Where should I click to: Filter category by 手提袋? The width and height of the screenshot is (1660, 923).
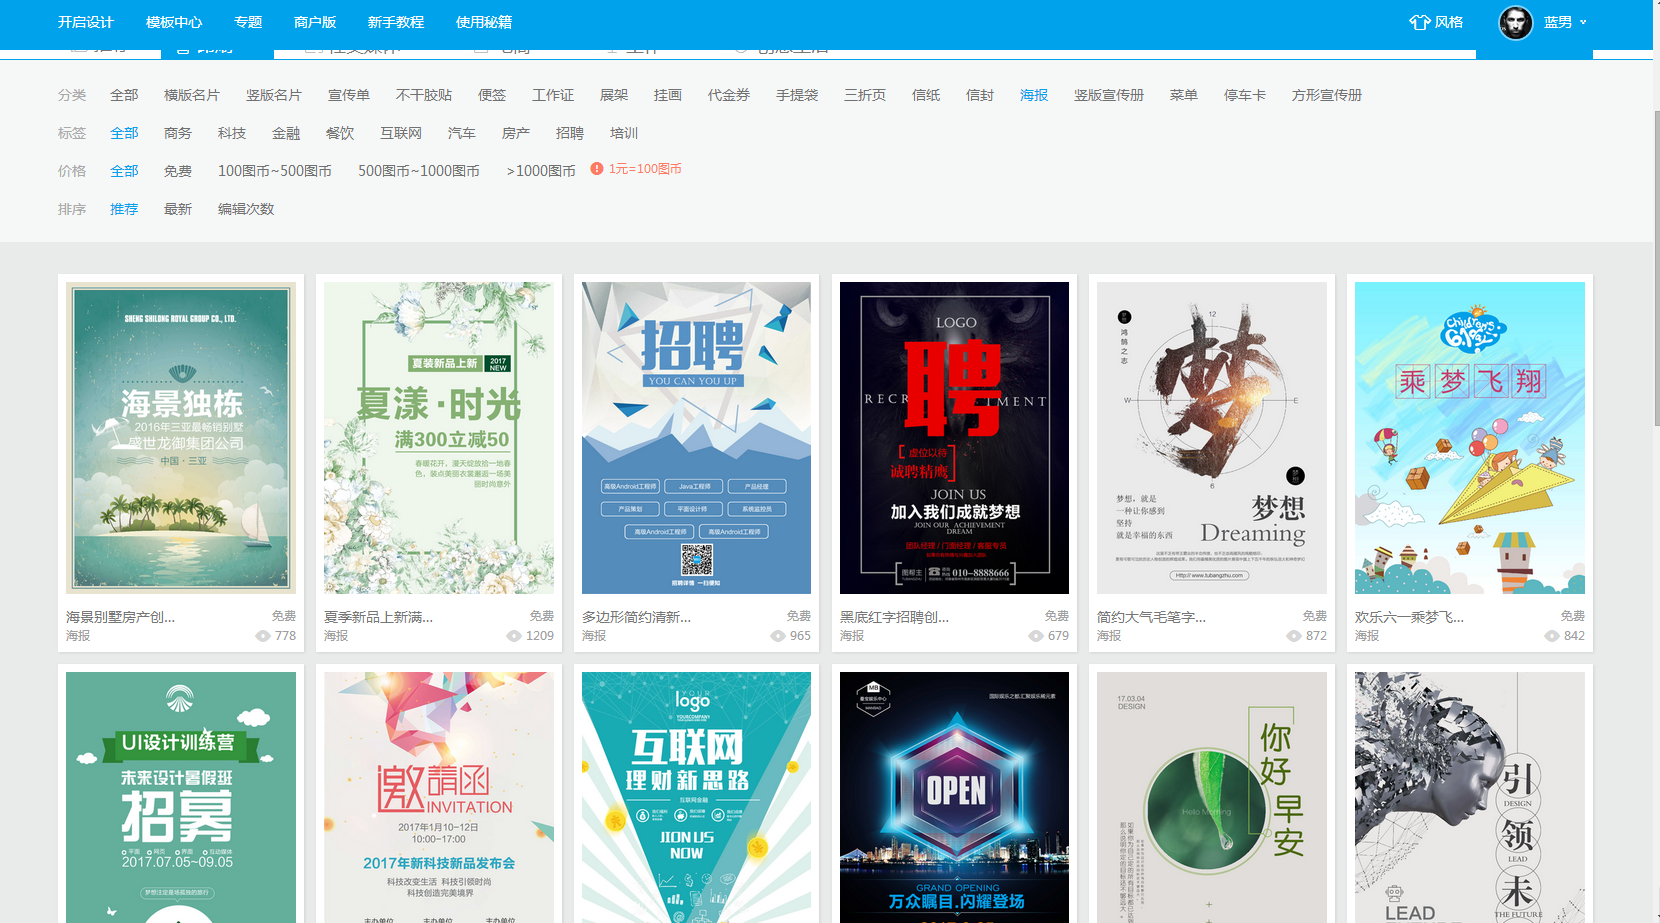(797, 95)
